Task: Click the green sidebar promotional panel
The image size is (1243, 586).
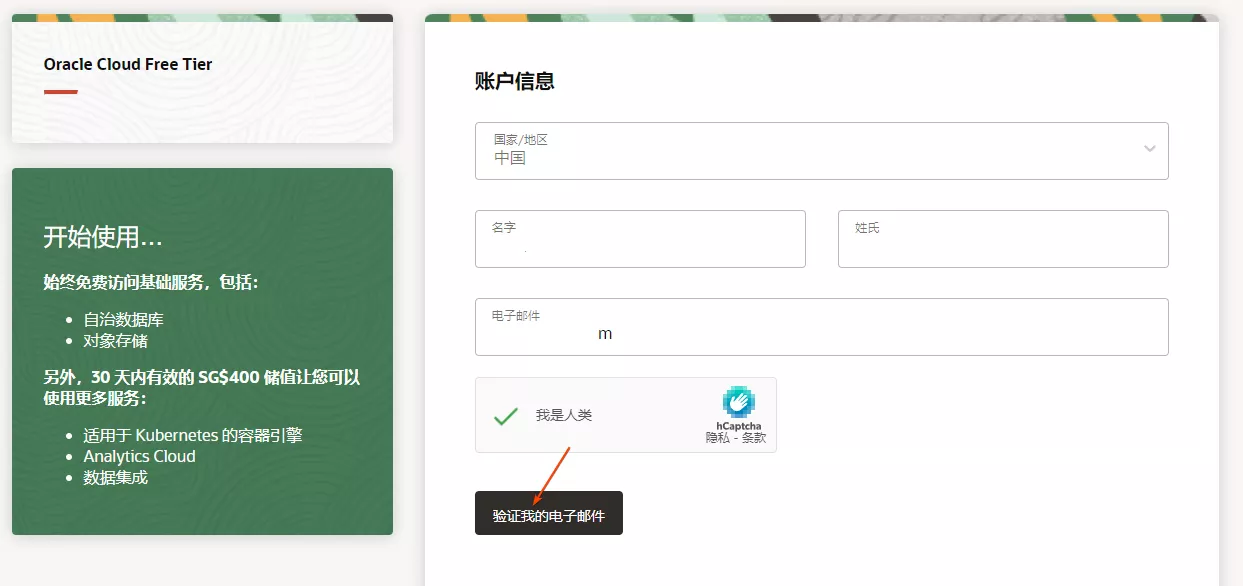Action: click(200, 350)
